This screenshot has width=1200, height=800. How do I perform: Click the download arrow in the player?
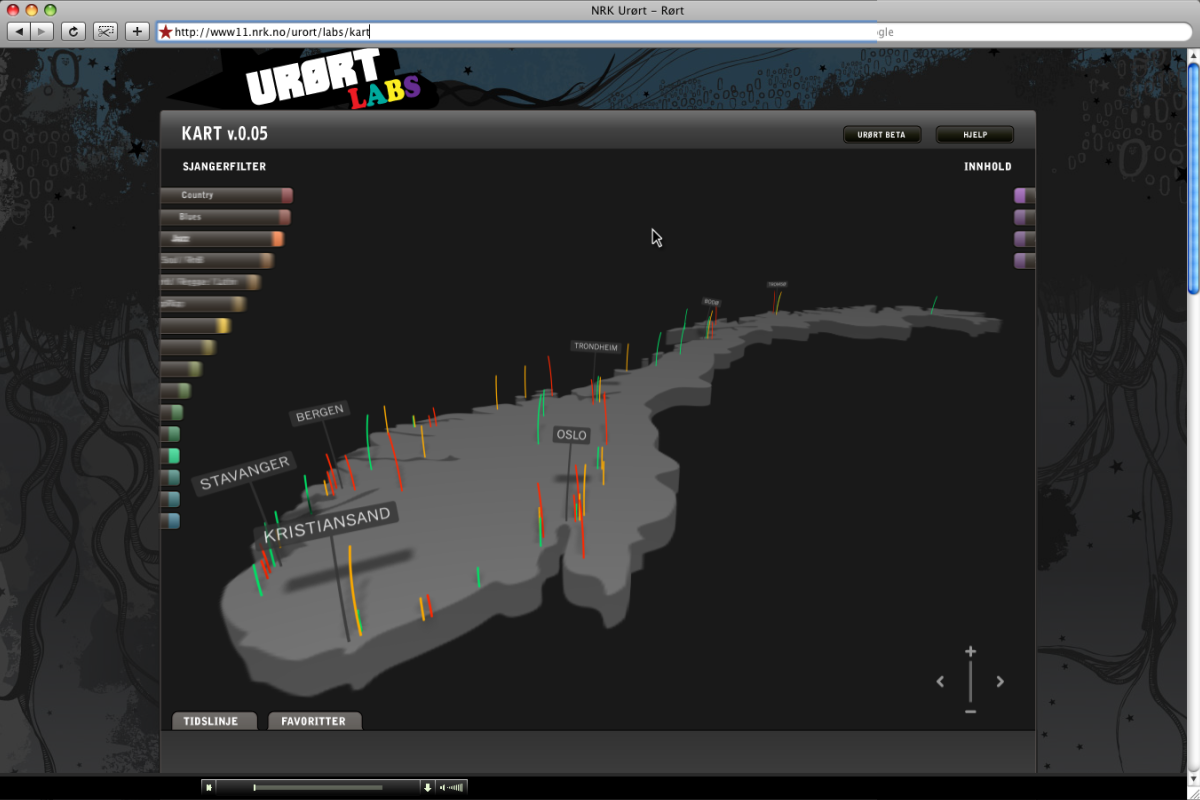pyautogui.click(x=428, y=788)
